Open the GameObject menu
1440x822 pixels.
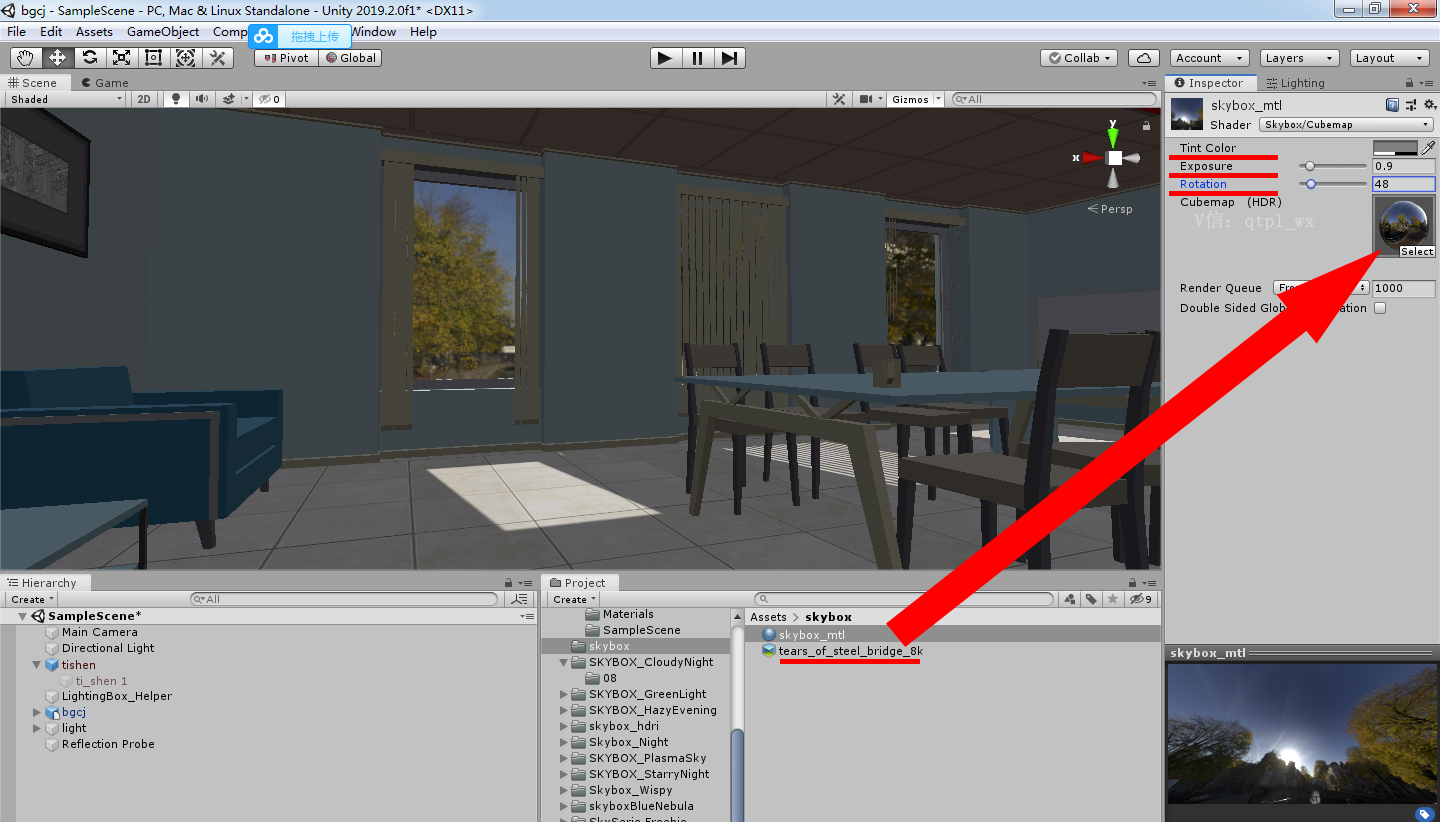(x=163, y=32)
